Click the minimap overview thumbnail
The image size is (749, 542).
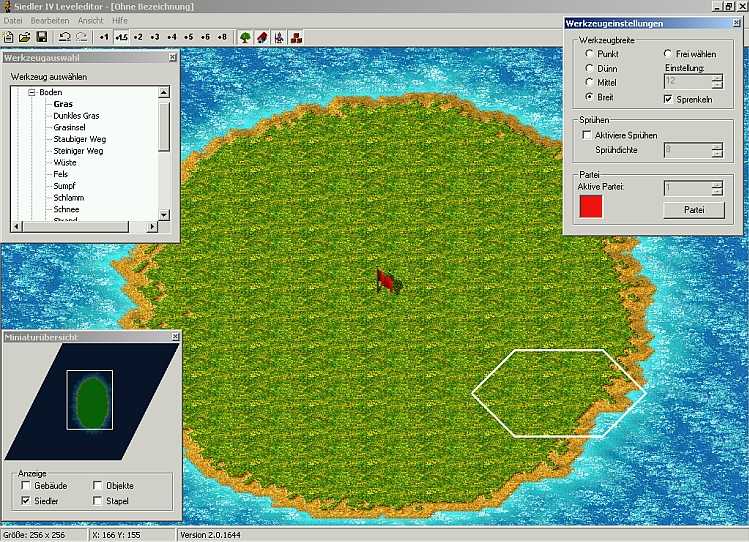(90, 399)
